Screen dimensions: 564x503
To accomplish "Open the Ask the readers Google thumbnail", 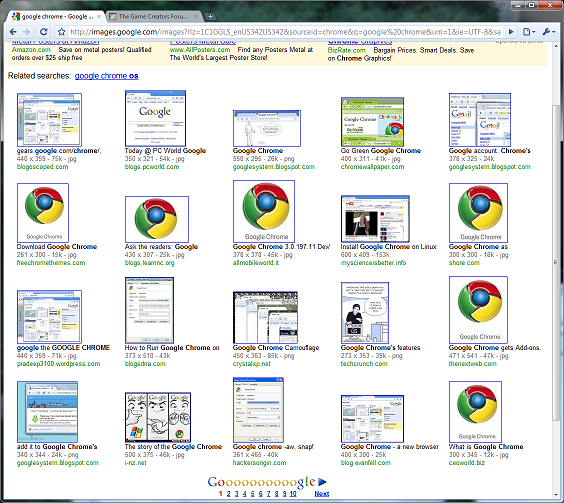I will [157, 219].
